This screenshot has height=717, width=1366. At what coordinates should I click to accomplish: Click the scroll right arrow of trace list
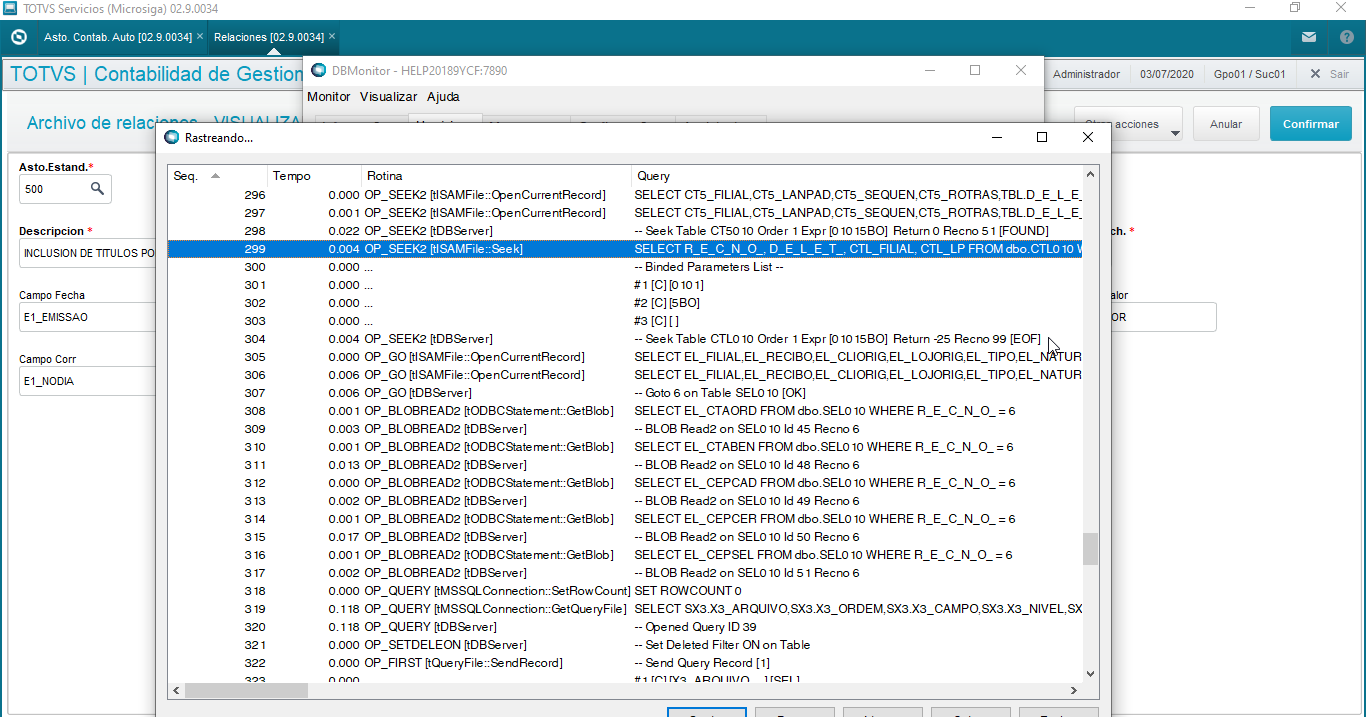coord(1074,690)
